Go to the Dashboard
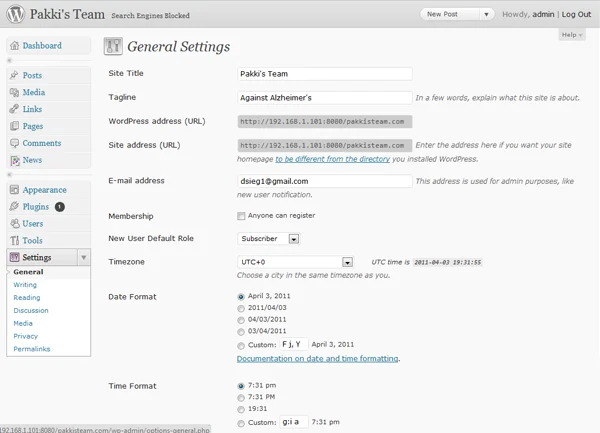The image size is (600, 433). coord(42,46)
